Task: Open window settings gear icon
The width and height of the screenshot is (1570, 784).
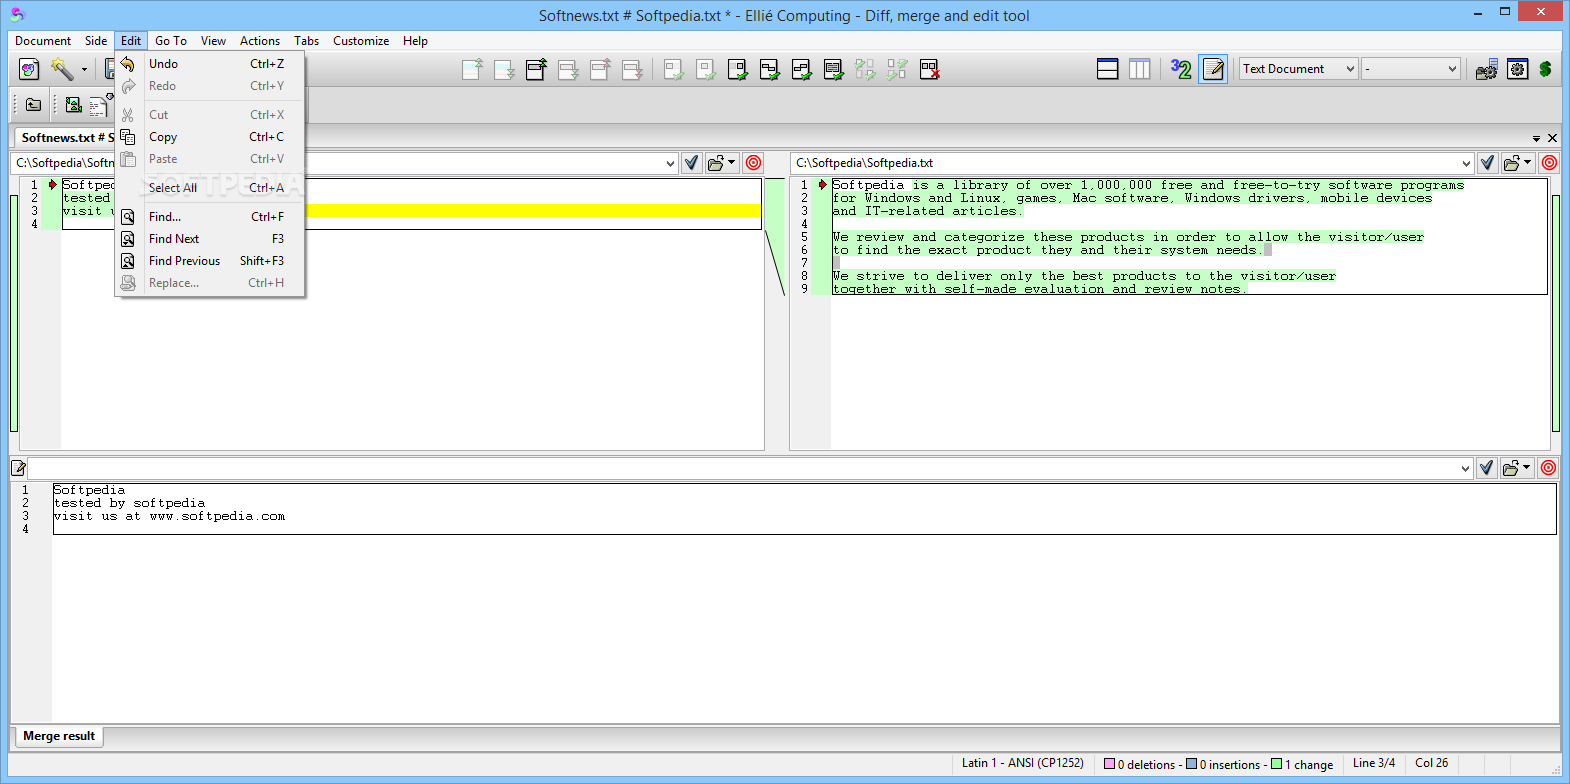Action: point(1517,69)
